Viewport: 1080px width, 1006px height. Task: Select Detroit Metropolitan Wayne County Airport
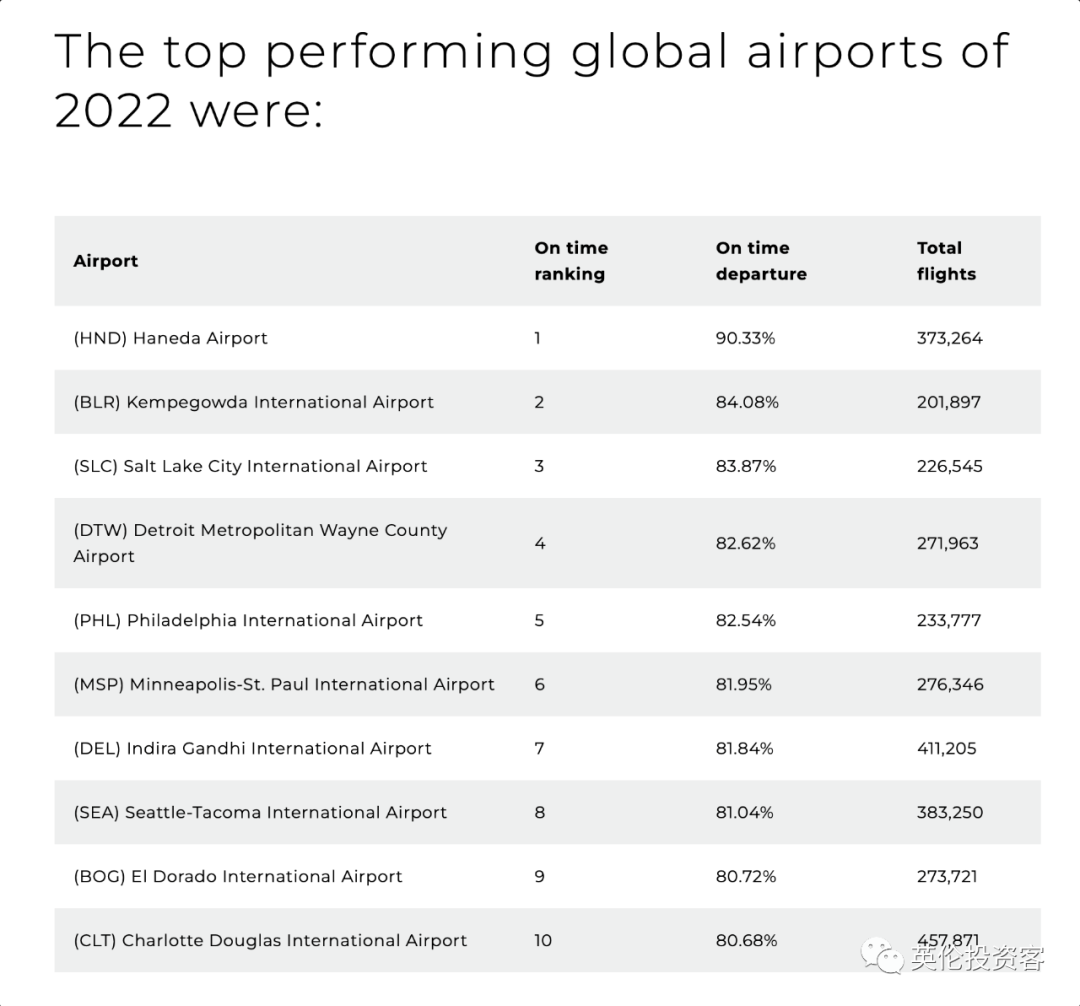coord(260,543)
